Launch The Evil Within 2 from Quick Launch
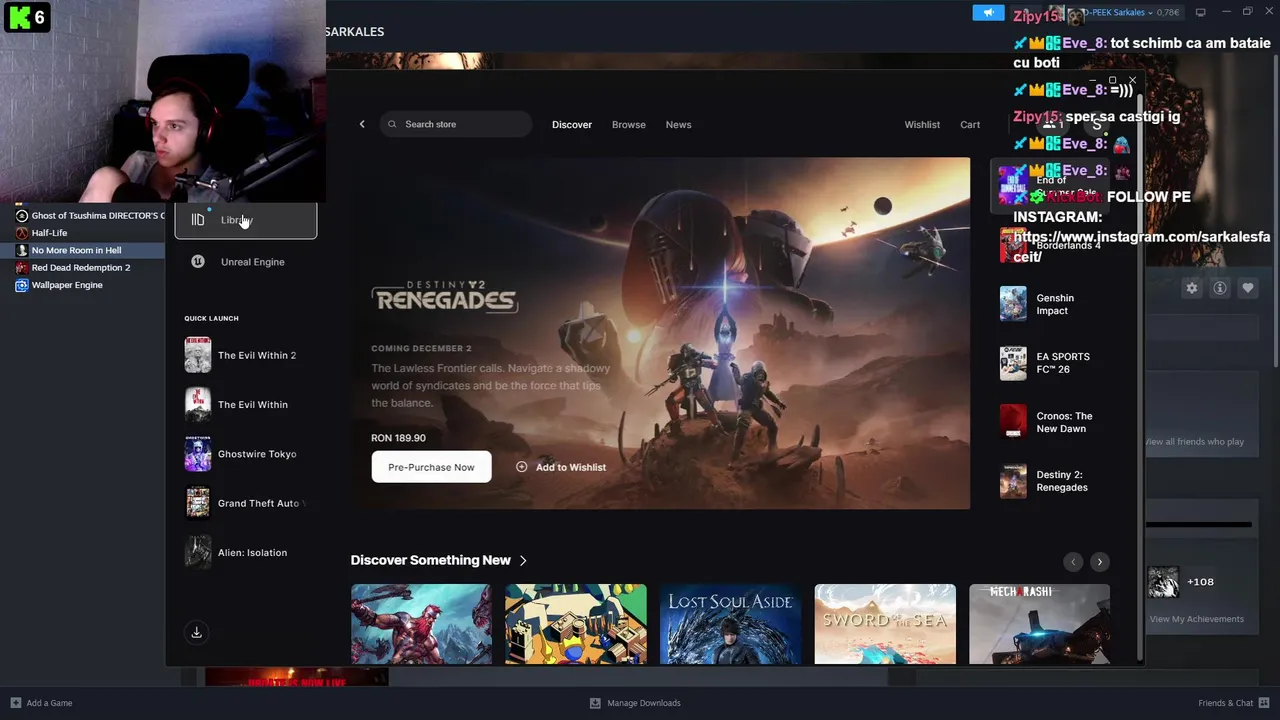Image resolution: width=1280 pixels, height=720 pixels. [246, 355]
